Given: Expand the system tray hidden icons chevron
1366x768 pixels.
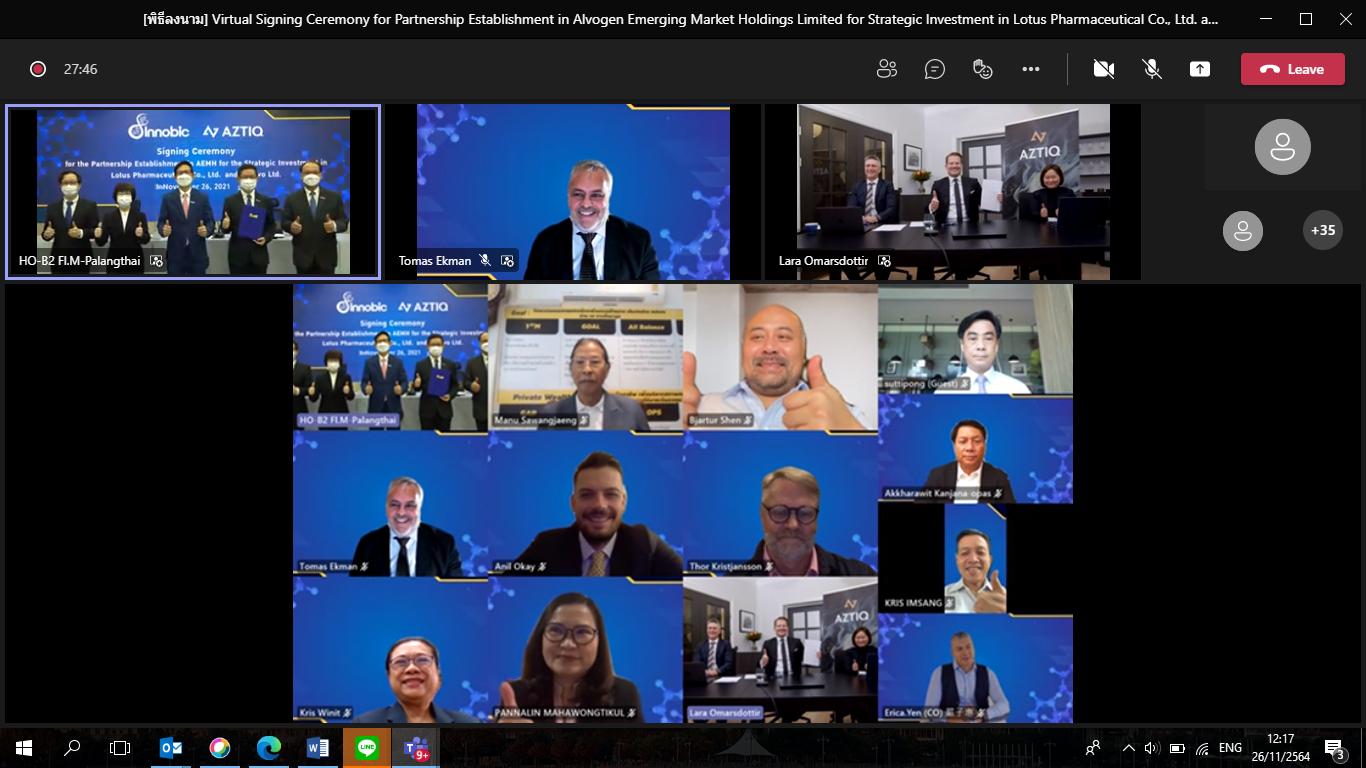Looking at the screenshot, I should pyautogui.click(x=1129, y=748).
